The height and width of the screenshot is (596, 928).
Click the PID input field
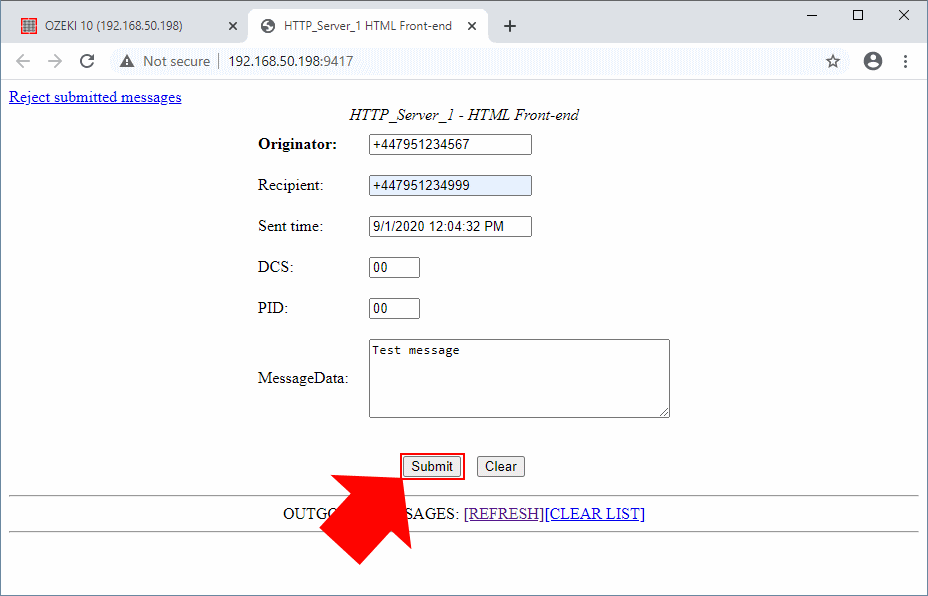394,308
